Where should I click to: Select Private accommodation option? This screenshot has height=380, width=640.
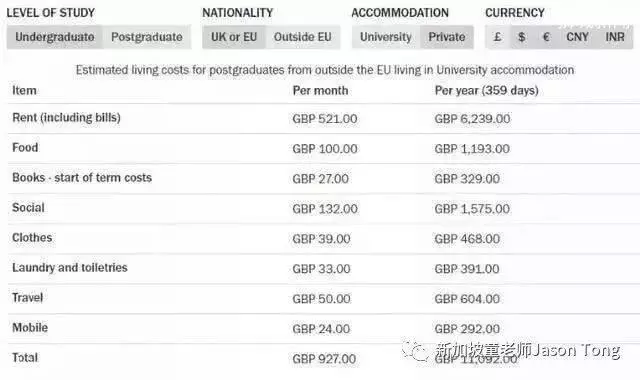(x=447, y=37)
